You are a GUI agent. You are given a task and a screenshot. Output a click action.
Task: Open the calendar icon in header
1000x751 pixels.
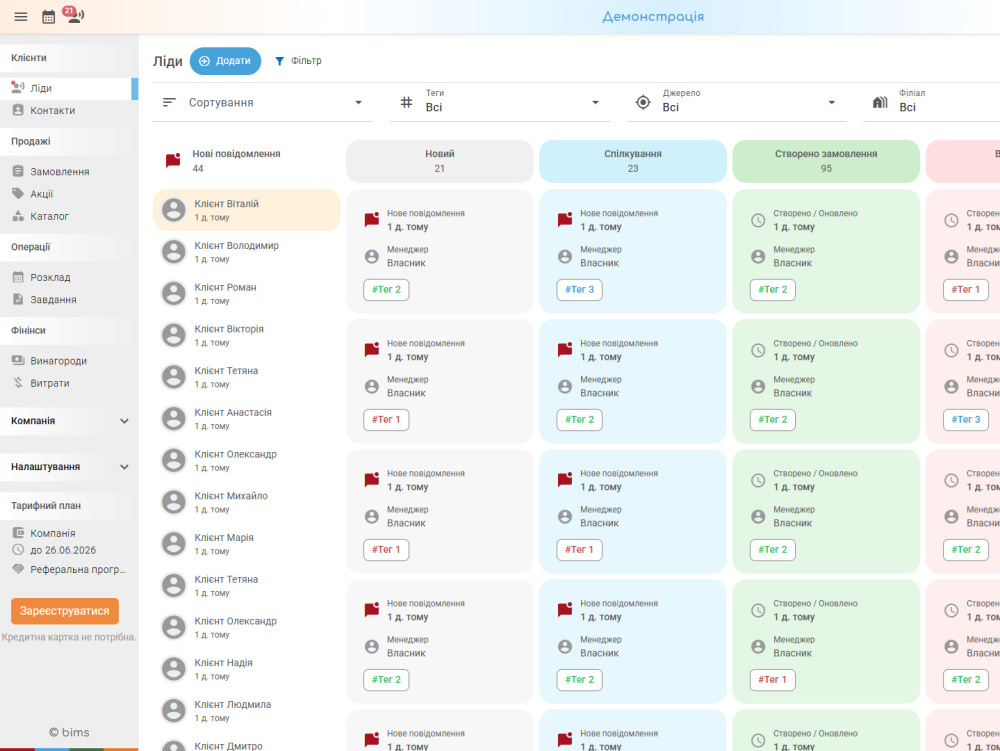(48, 17)
